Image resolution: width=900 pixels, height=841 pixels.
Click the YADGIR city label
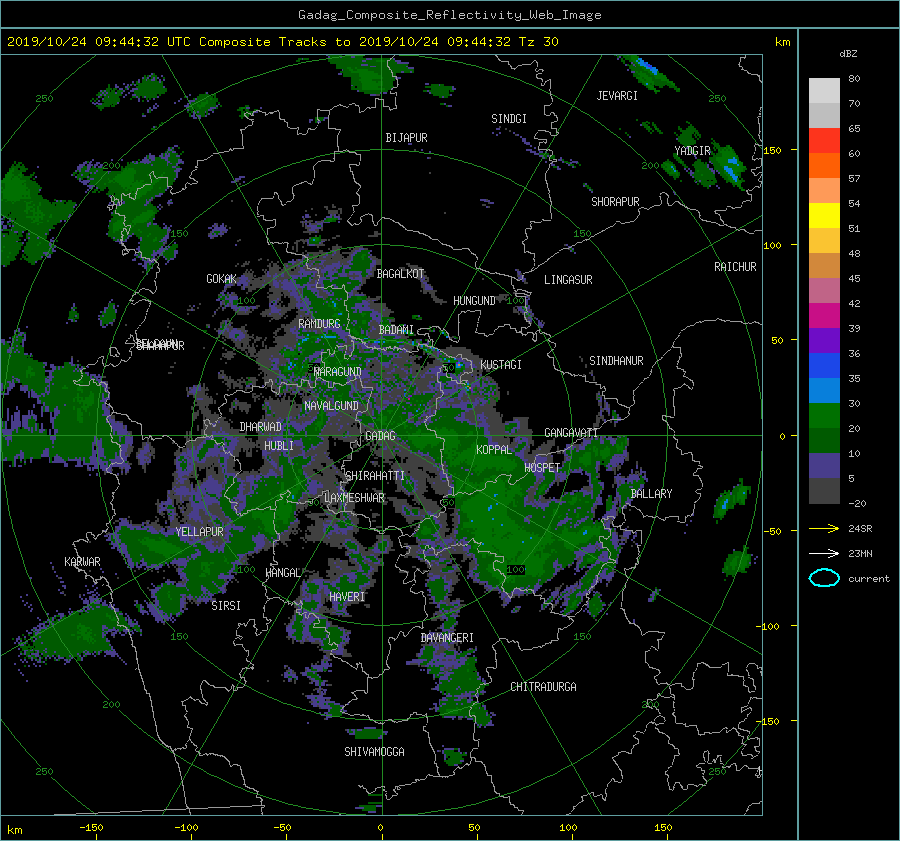click(x=692, y=151)
